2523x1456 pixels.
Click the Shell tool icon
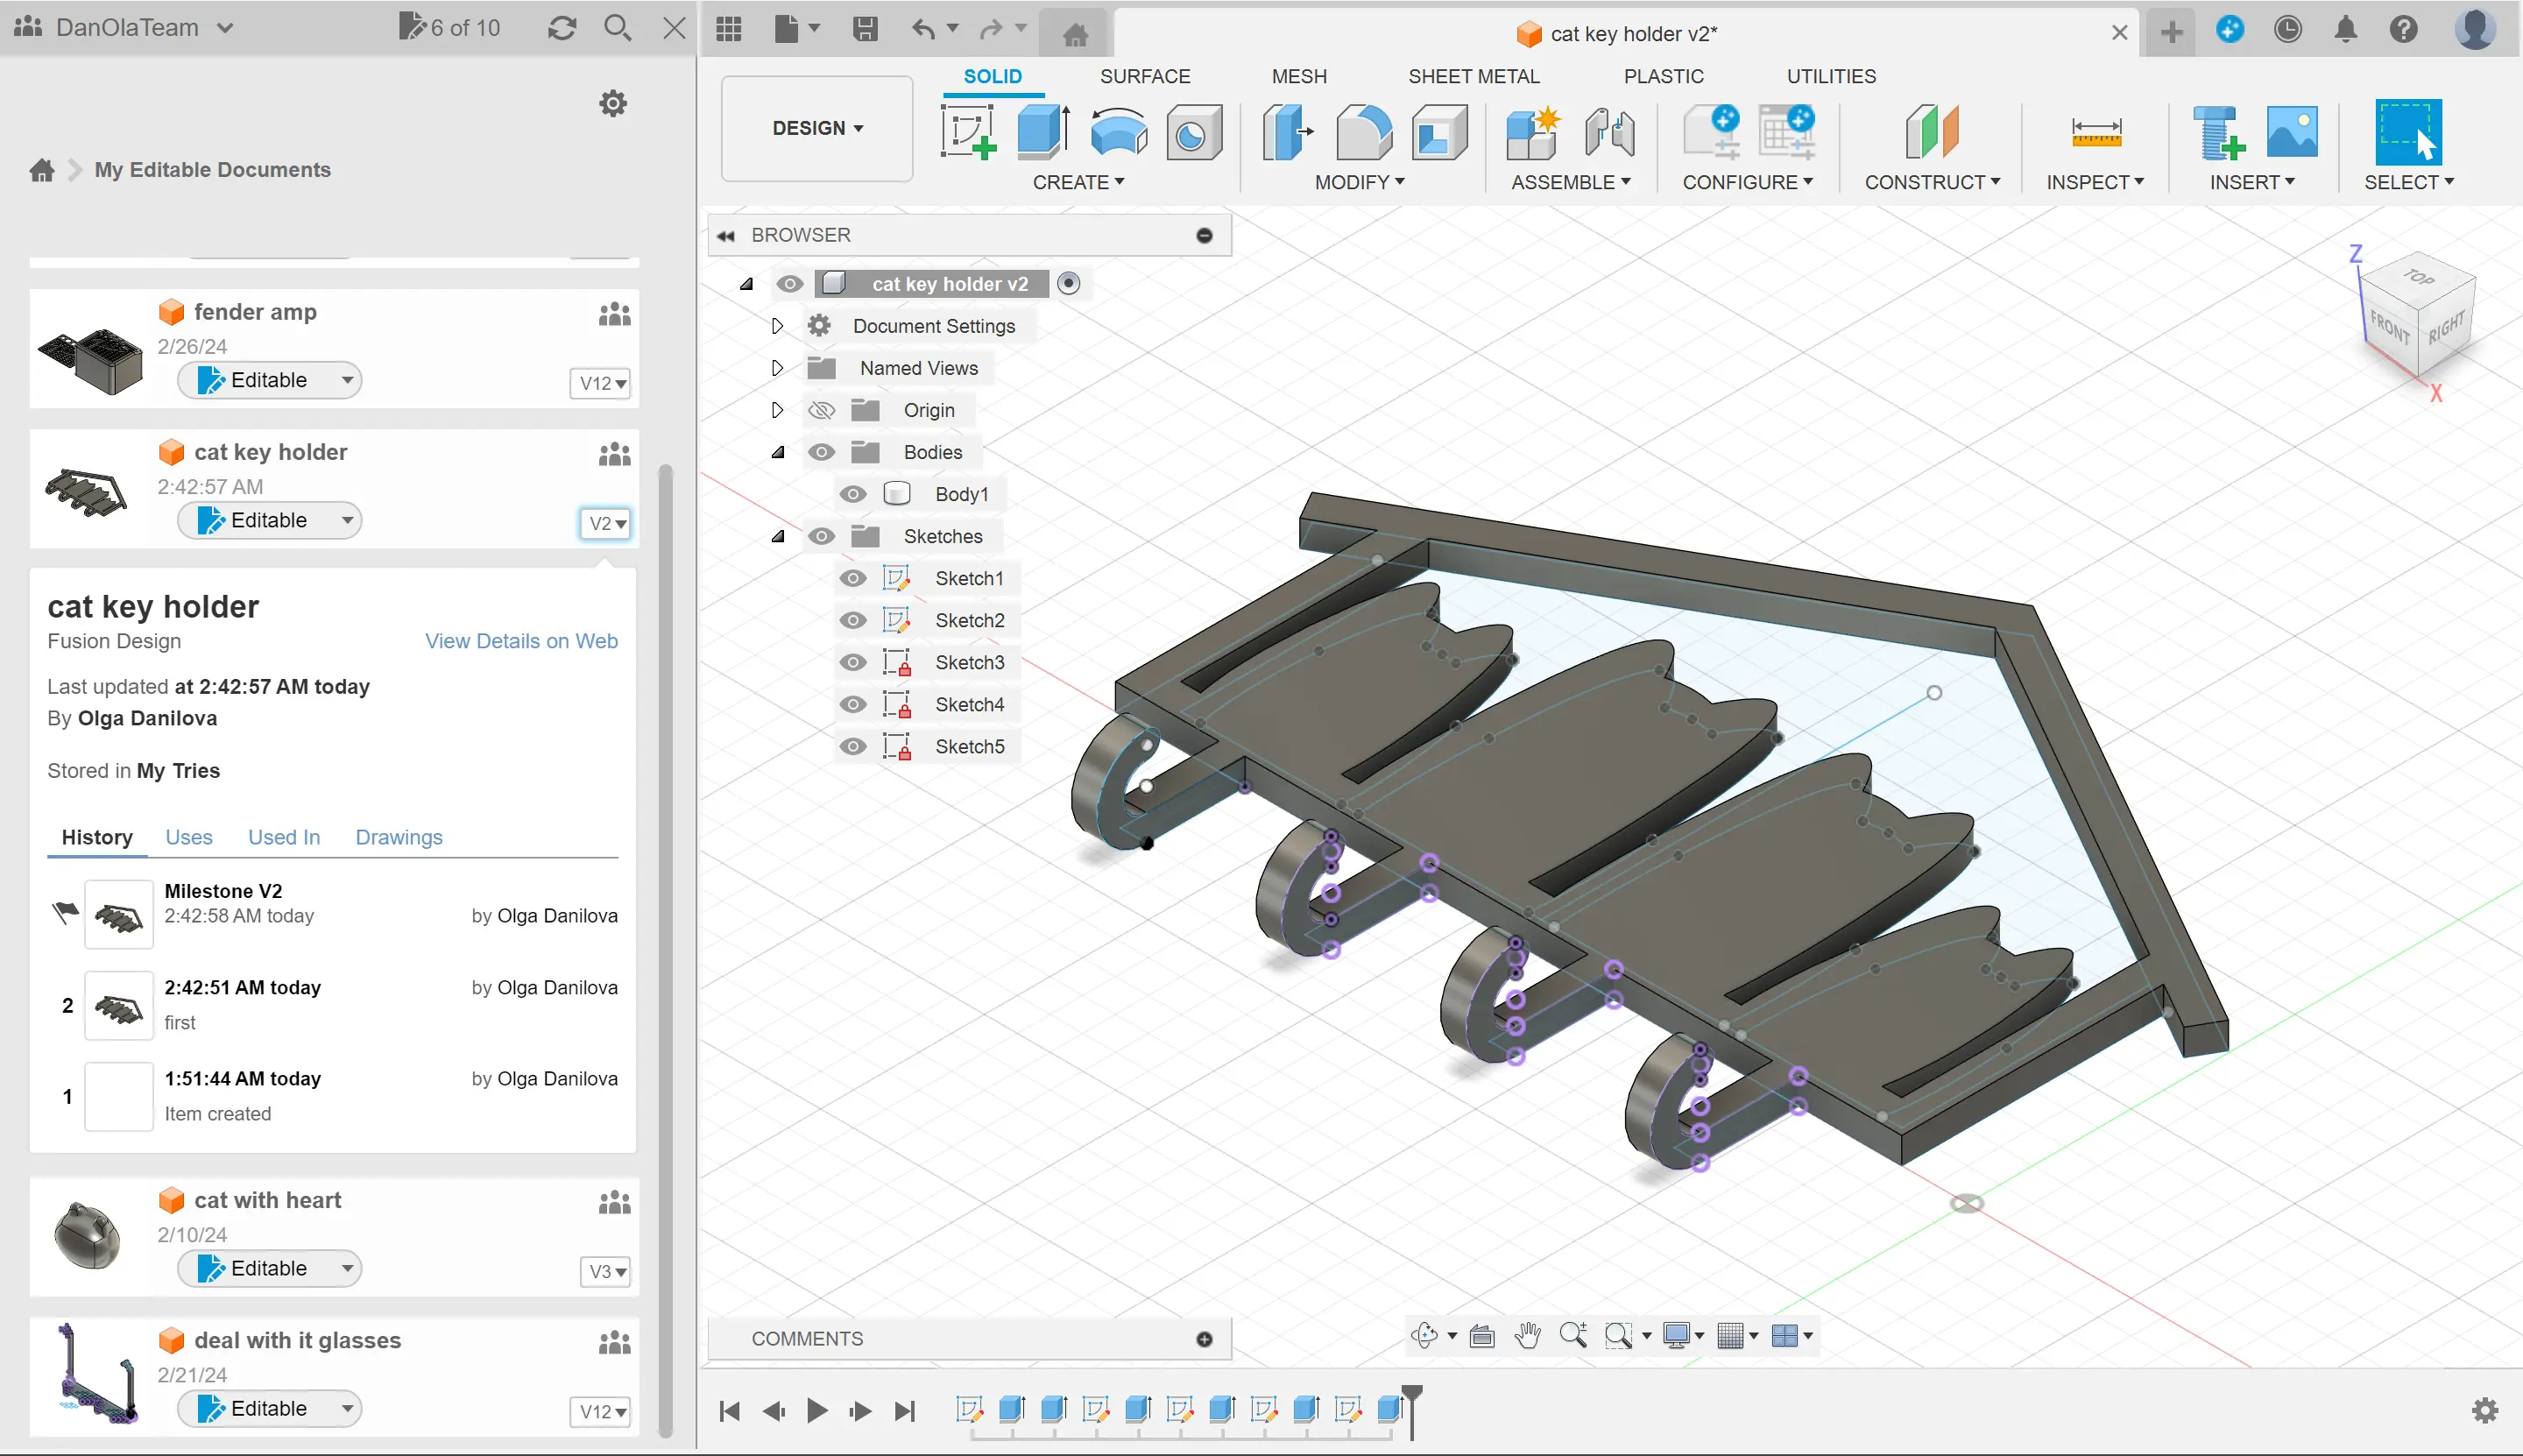tap(1439, 132)
